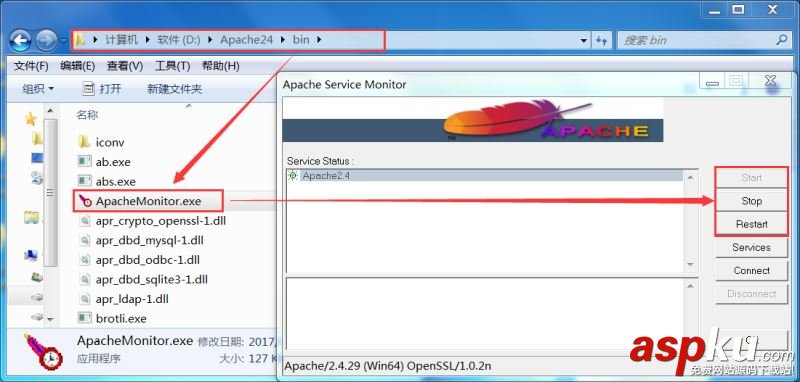Select the Apache2.4 service in Service Status list
This screenshot has width=800, height=382.
pos(485,176)
